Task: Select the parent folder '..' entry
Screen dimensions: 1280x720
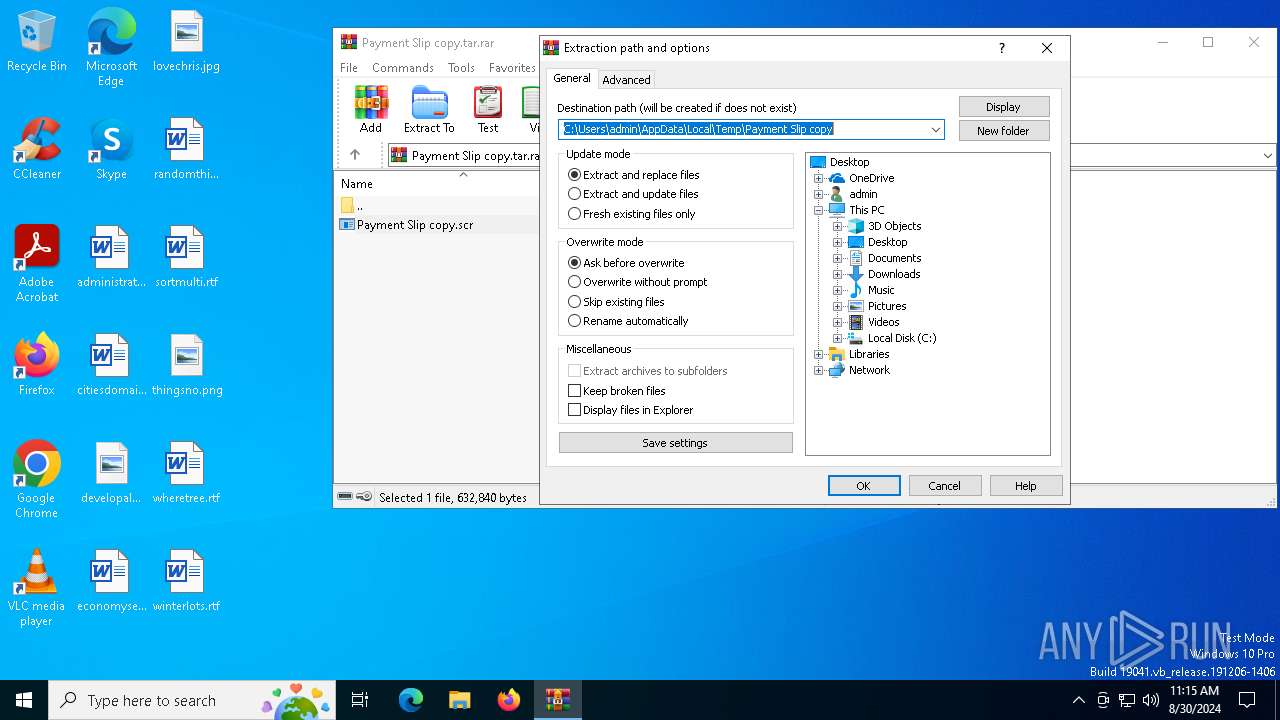Action: [351, 205]
